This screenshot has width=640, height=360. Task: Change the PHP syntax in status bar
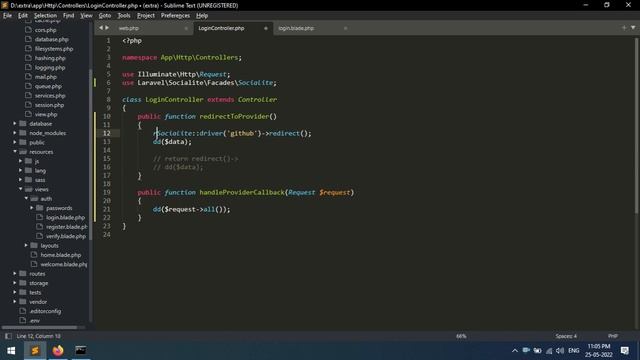(613, 336)
